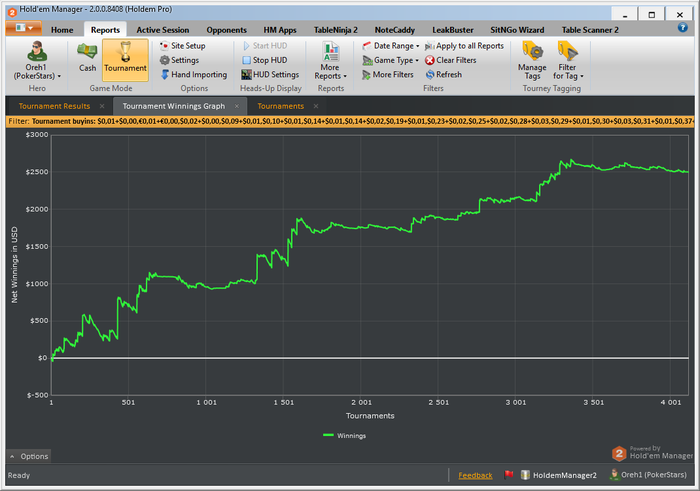700x491 pixels.
Task: Open the SitNGo Wizard tab
Action: point(517,30)
